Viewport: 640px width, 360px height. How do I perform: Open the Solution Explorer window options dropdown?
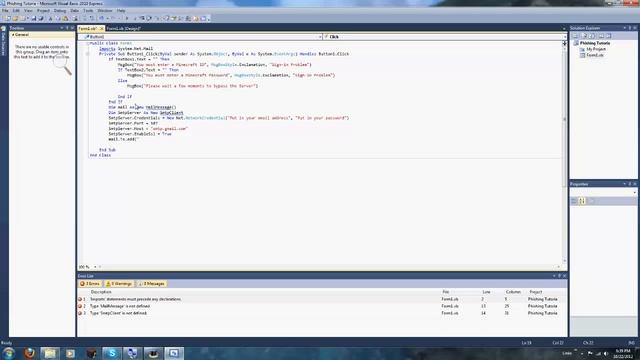click(624, 28)
